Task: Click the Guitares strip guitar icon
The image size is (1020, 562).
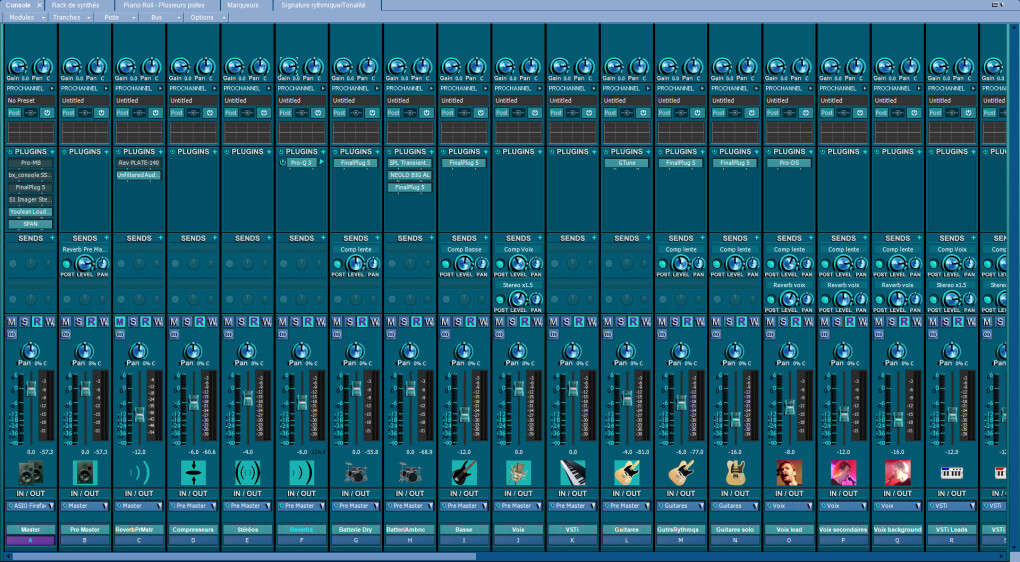Action: [x=626, y=473]
